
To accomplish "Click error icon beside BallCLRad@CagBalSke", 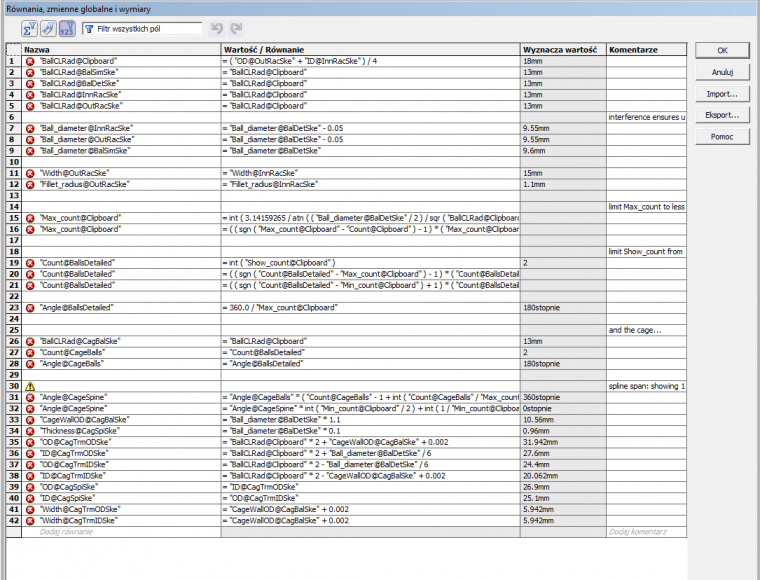I will point(30,342).
